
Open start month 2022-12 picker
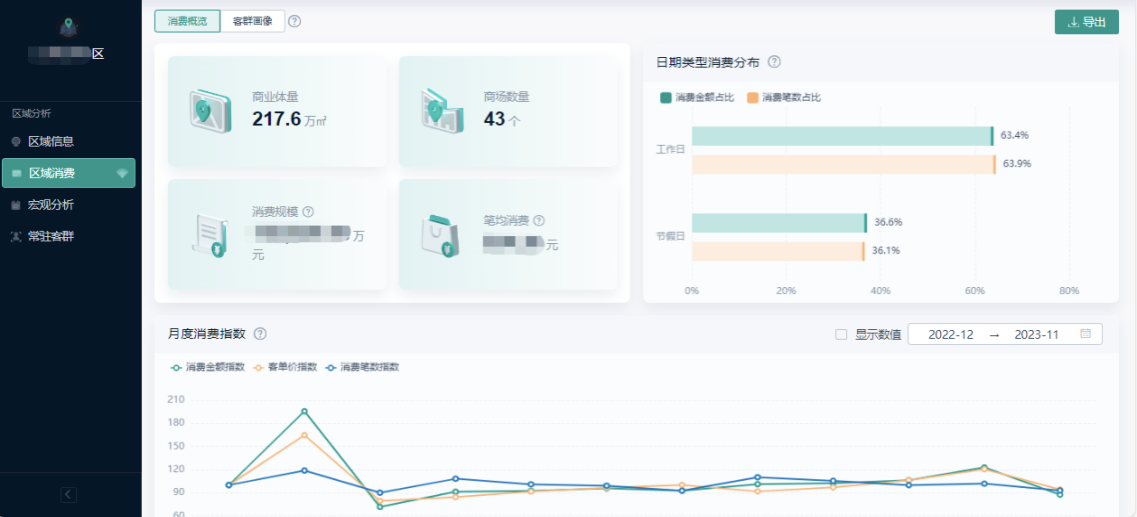pyautogui.click(x=950, y=335)
